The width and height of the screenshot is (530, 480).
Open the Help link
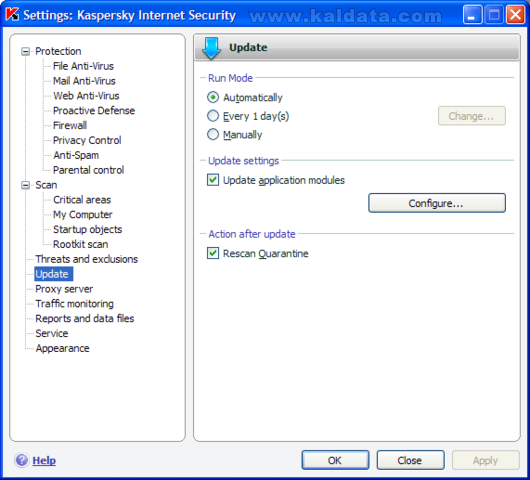coord(44,460)
